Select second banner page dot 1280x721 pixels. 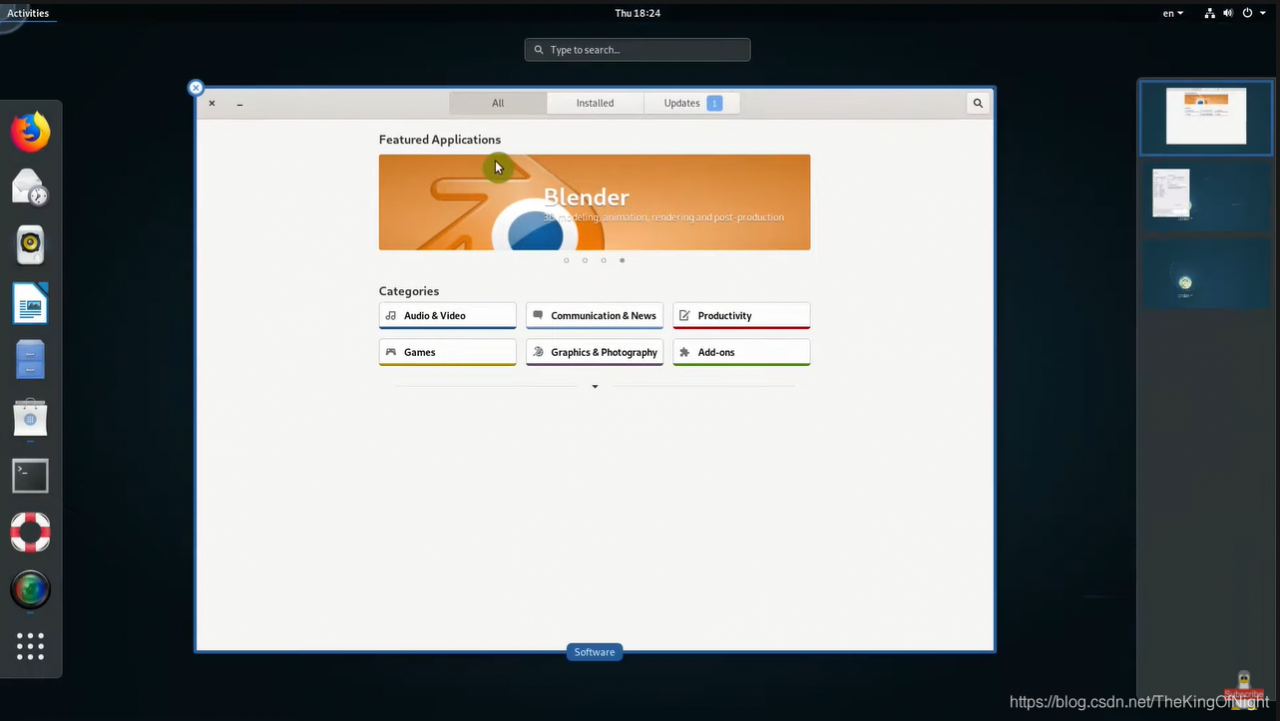coord(585,260)
